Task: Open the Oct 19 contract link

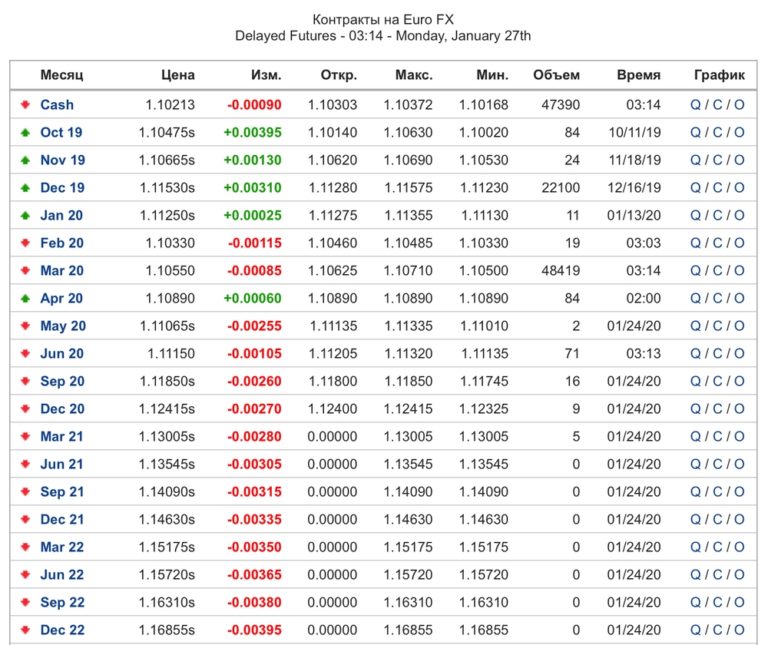Action: click(61, 132)
